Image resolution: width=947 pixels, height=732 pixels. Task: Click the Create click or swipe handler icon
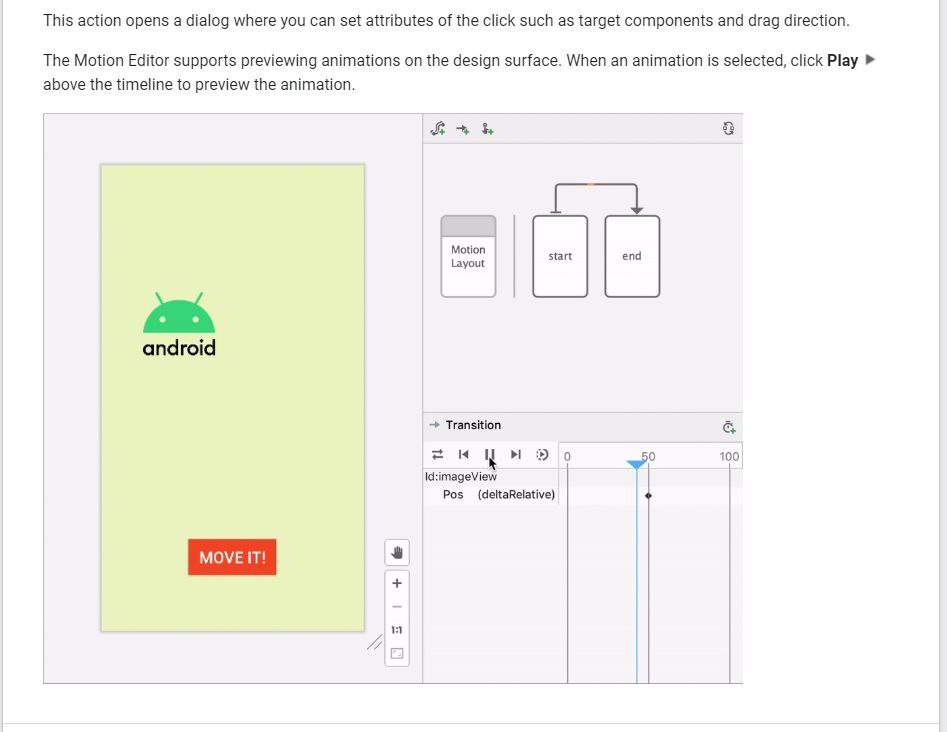tap(487, 129)
